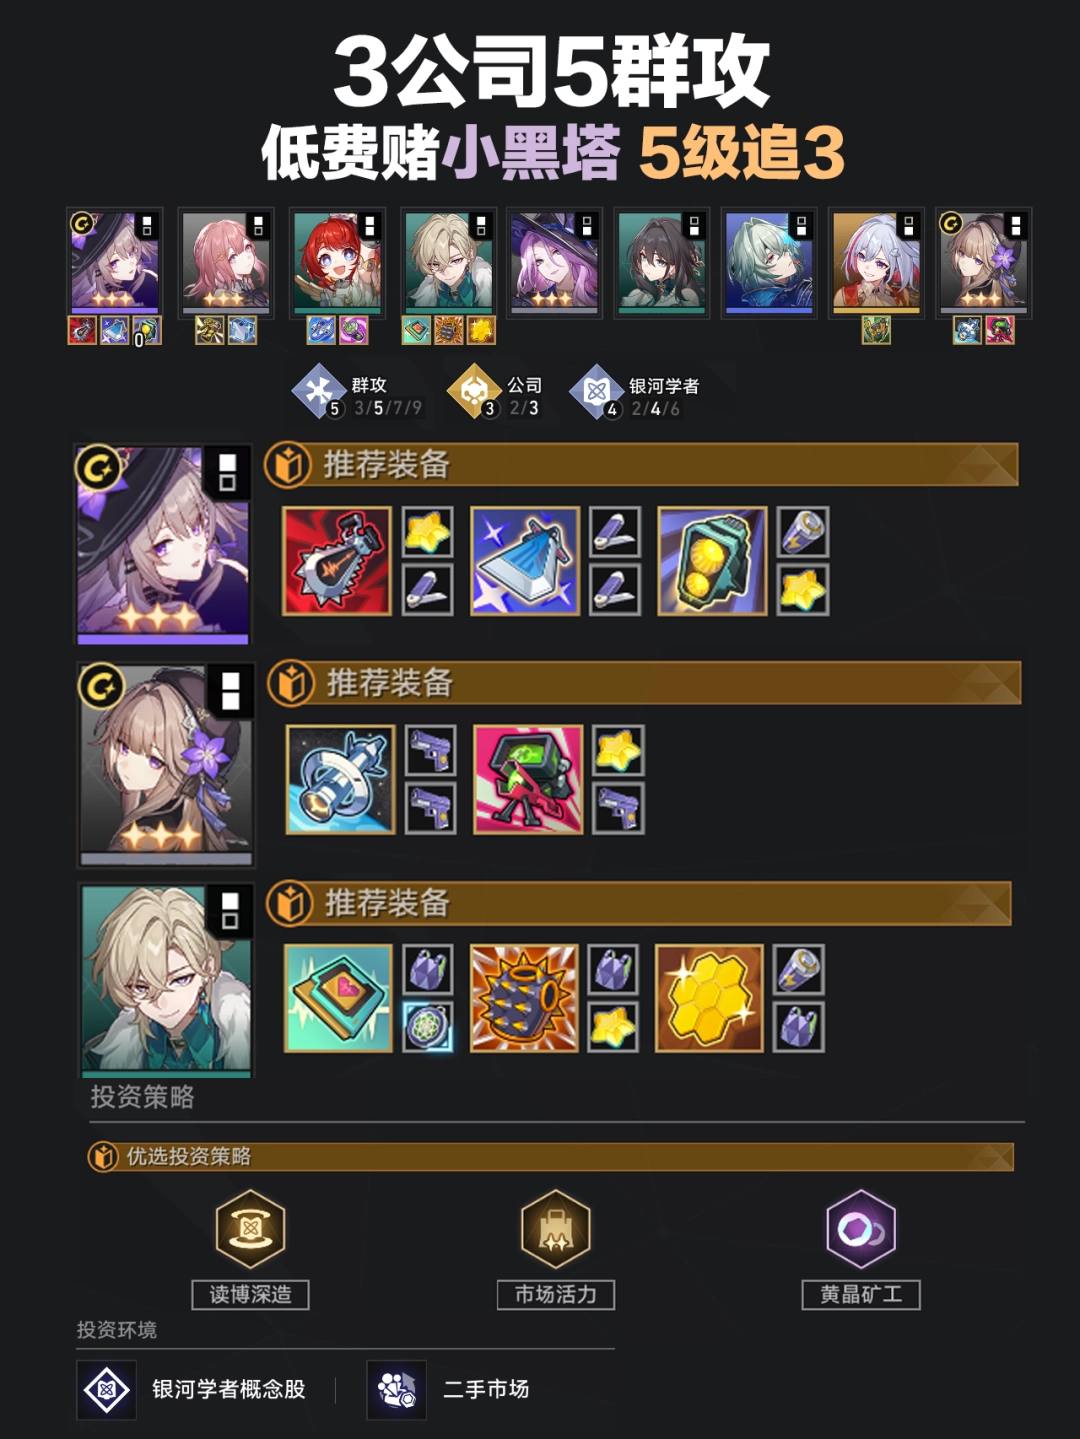Click the golden honeycomb equipment icon
Image resolution: width=1080 pixels, height=1439 pixels.
pyautogui.click(x=709, y=998)
